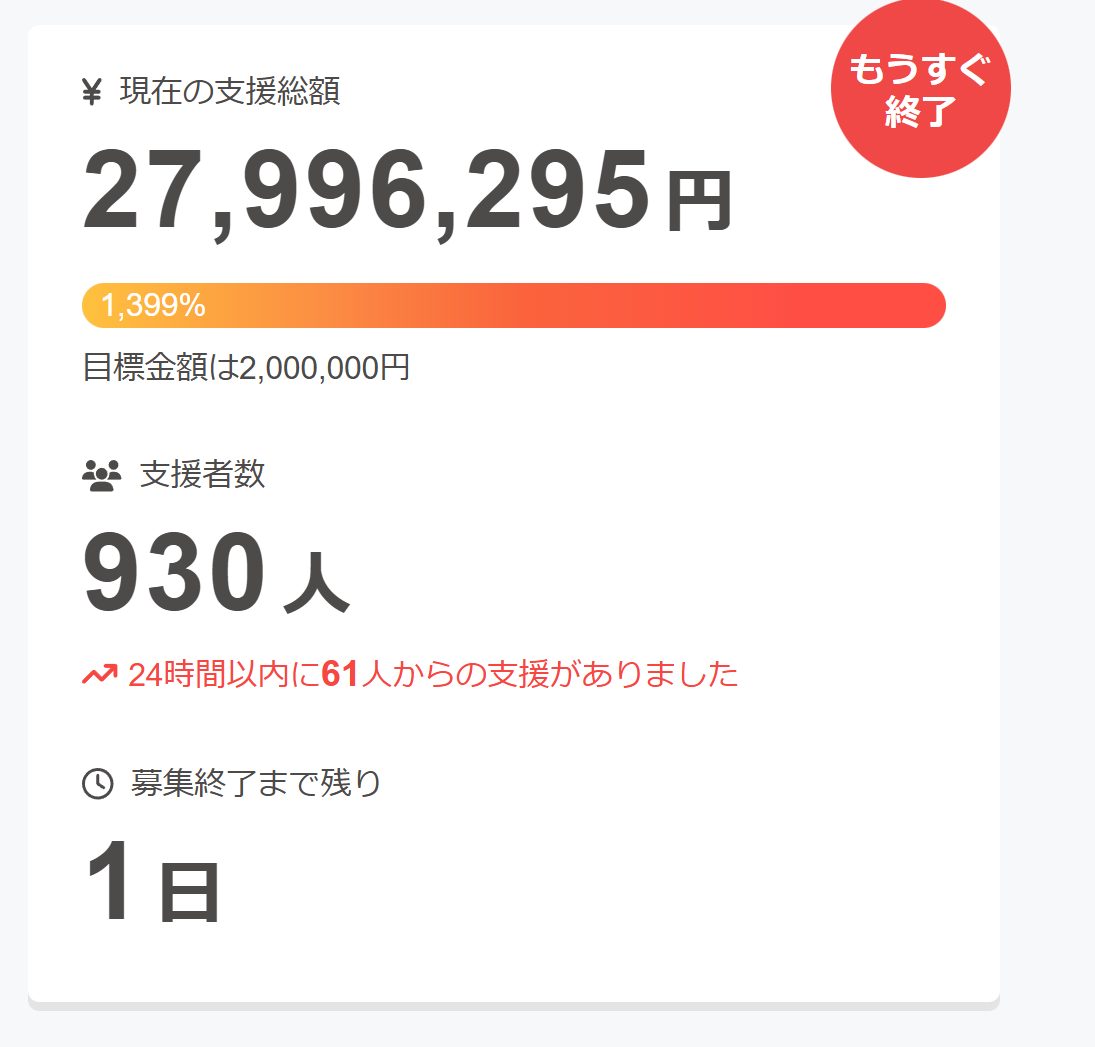
Task: Click the red upward trend arrow icon
Action: [99, 675]
